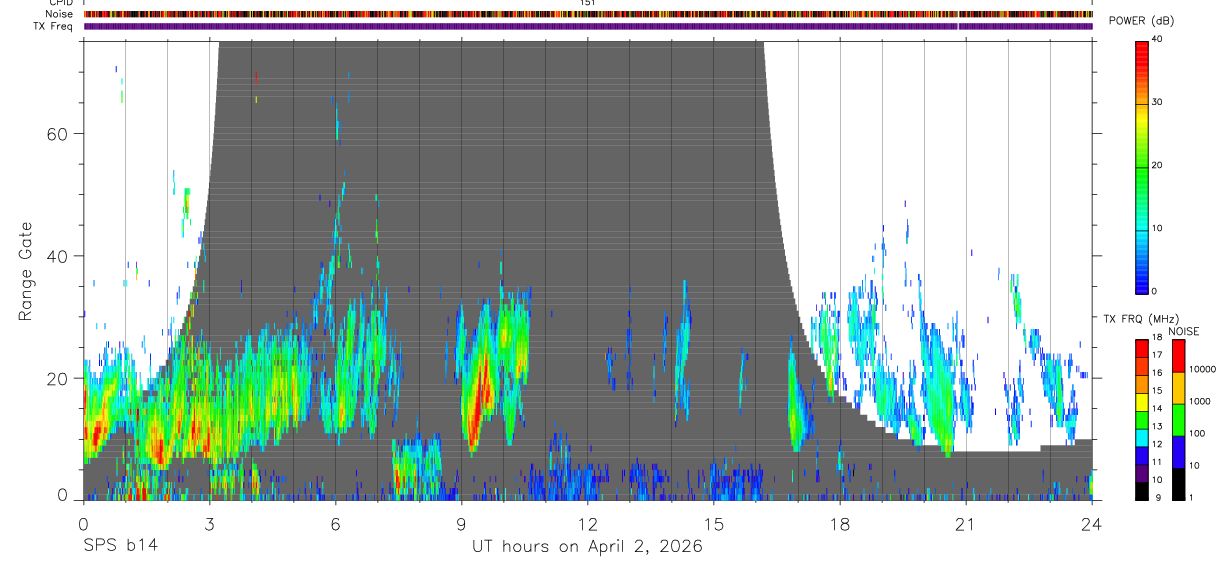Click the 100 label on NOISE scale
1228x567 pixels.
1197,433
